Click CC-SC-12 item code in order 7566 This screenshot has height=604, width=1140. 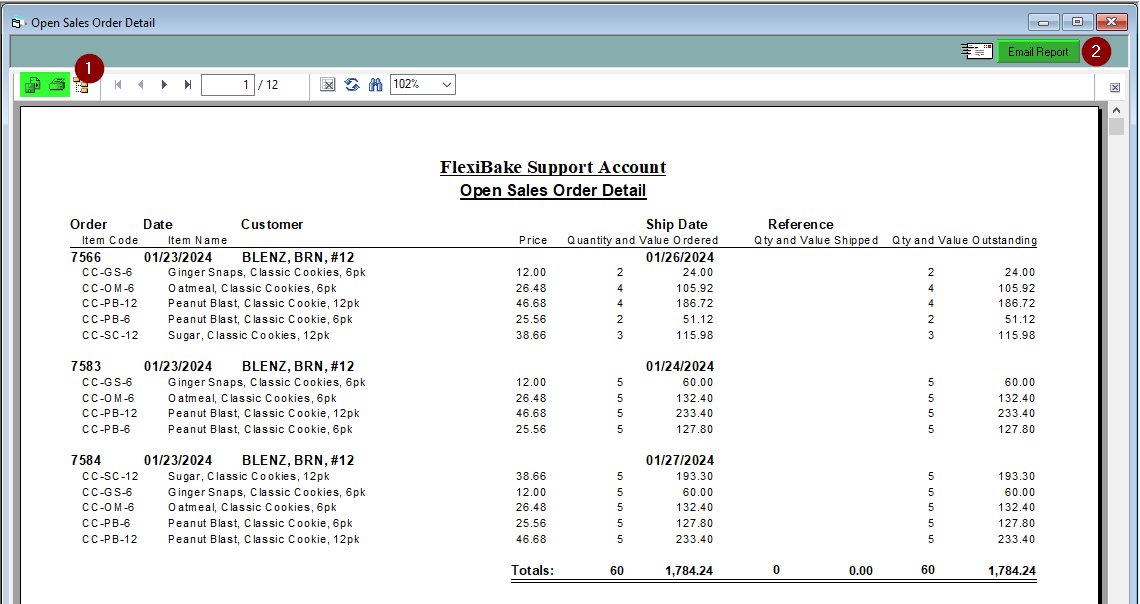(x=110, y=335)
